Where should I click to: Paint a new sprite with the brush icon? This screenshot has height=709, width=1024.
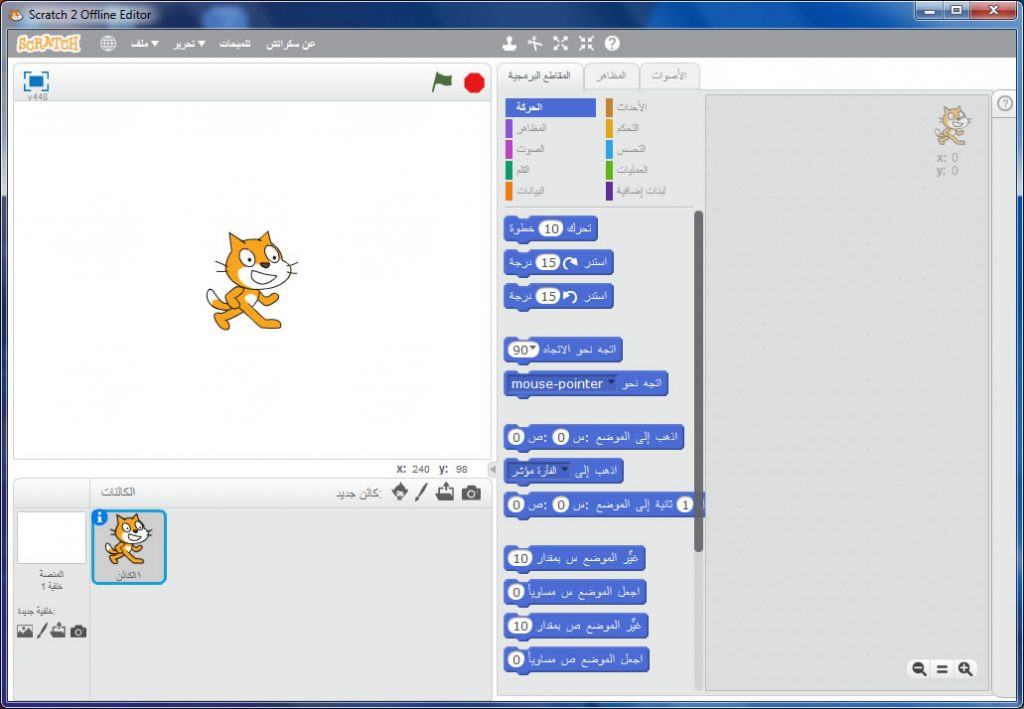(421, 492)
